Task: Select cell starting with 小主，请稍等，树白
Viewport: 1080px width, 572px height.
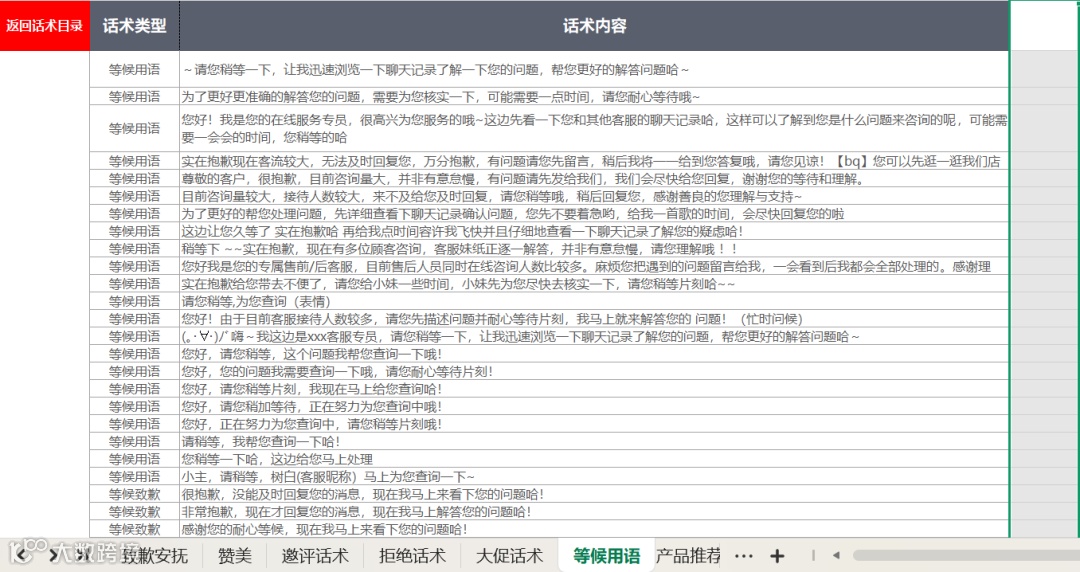Action: (594, 476)
